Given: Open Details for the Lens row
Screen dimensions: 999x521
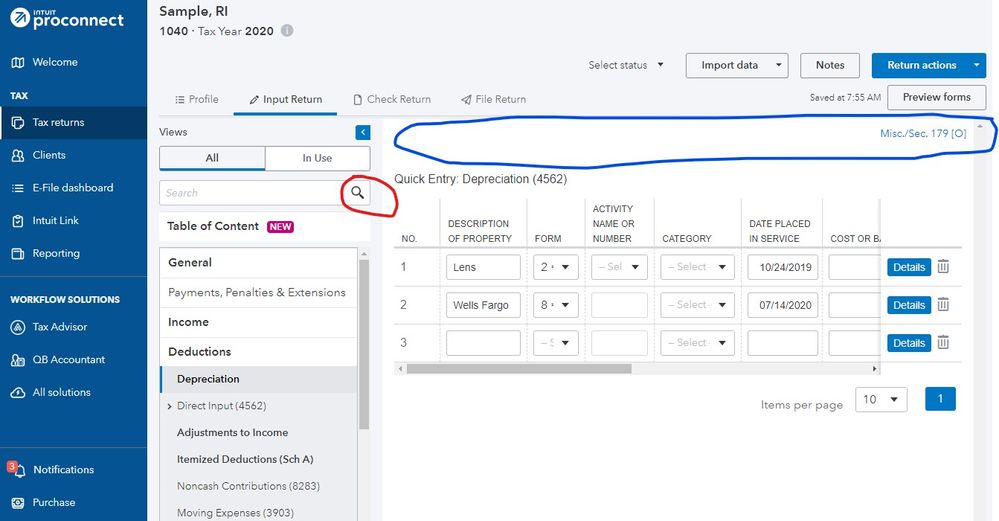Looking at the screenshot, I should coord(909,267).
